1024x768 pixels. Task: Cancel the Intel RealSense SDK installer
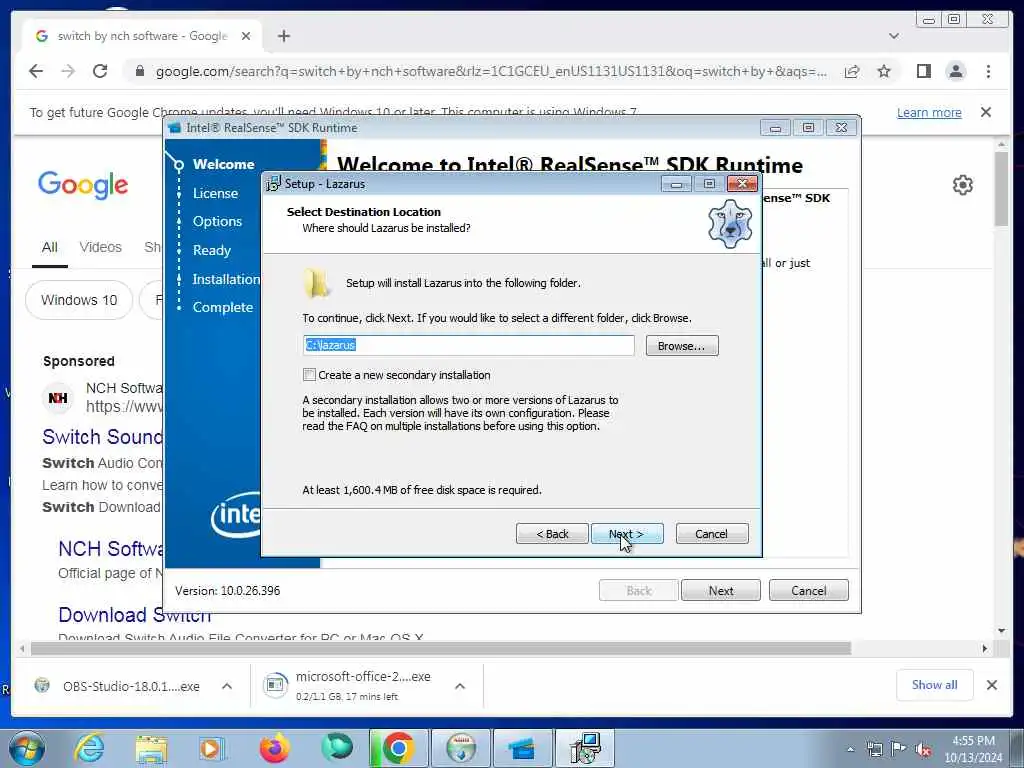tap(808, 590)
